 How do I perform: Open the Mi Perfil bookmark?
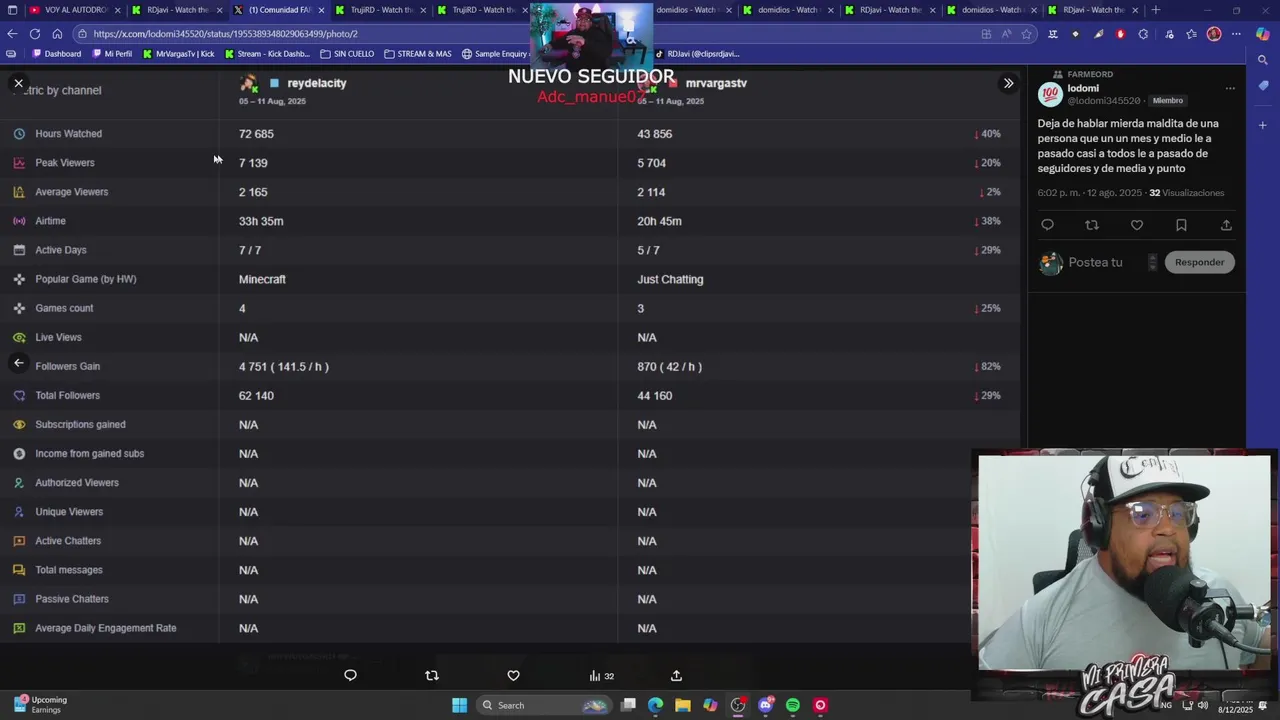pos(111,54)
